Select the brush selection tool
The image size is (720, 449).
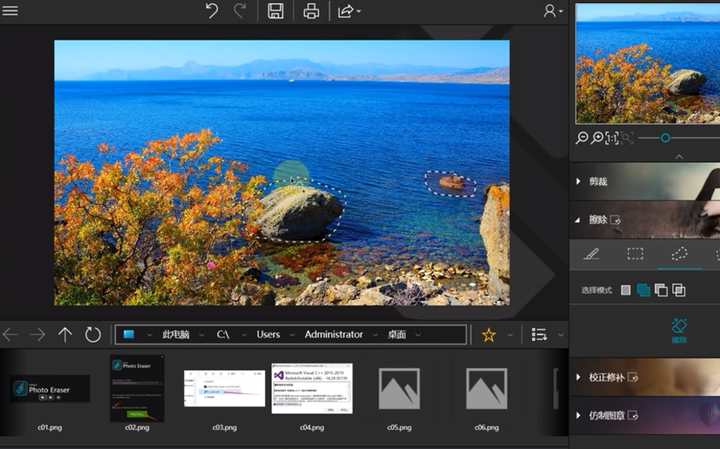coord(591,254)
